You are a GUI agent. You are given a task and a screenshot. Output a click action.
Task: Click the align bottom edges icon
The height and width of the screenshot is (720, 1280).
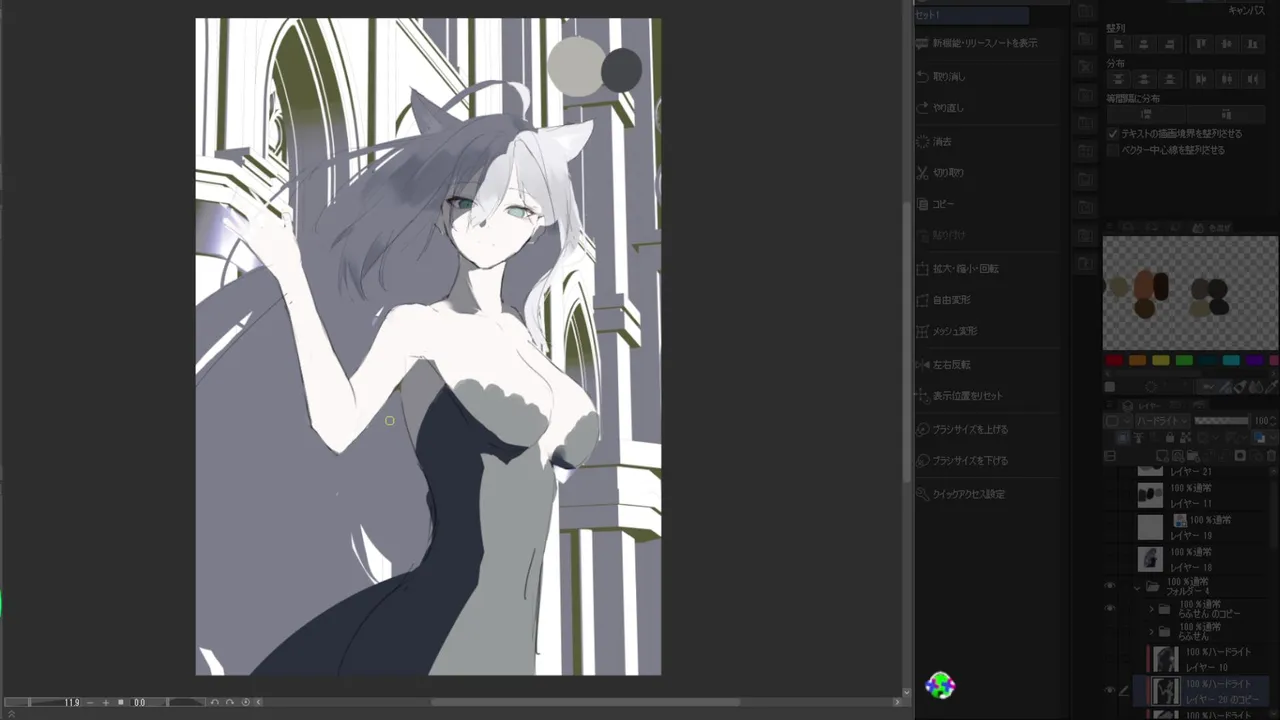pyautogui.click(x=1251, y=44)
